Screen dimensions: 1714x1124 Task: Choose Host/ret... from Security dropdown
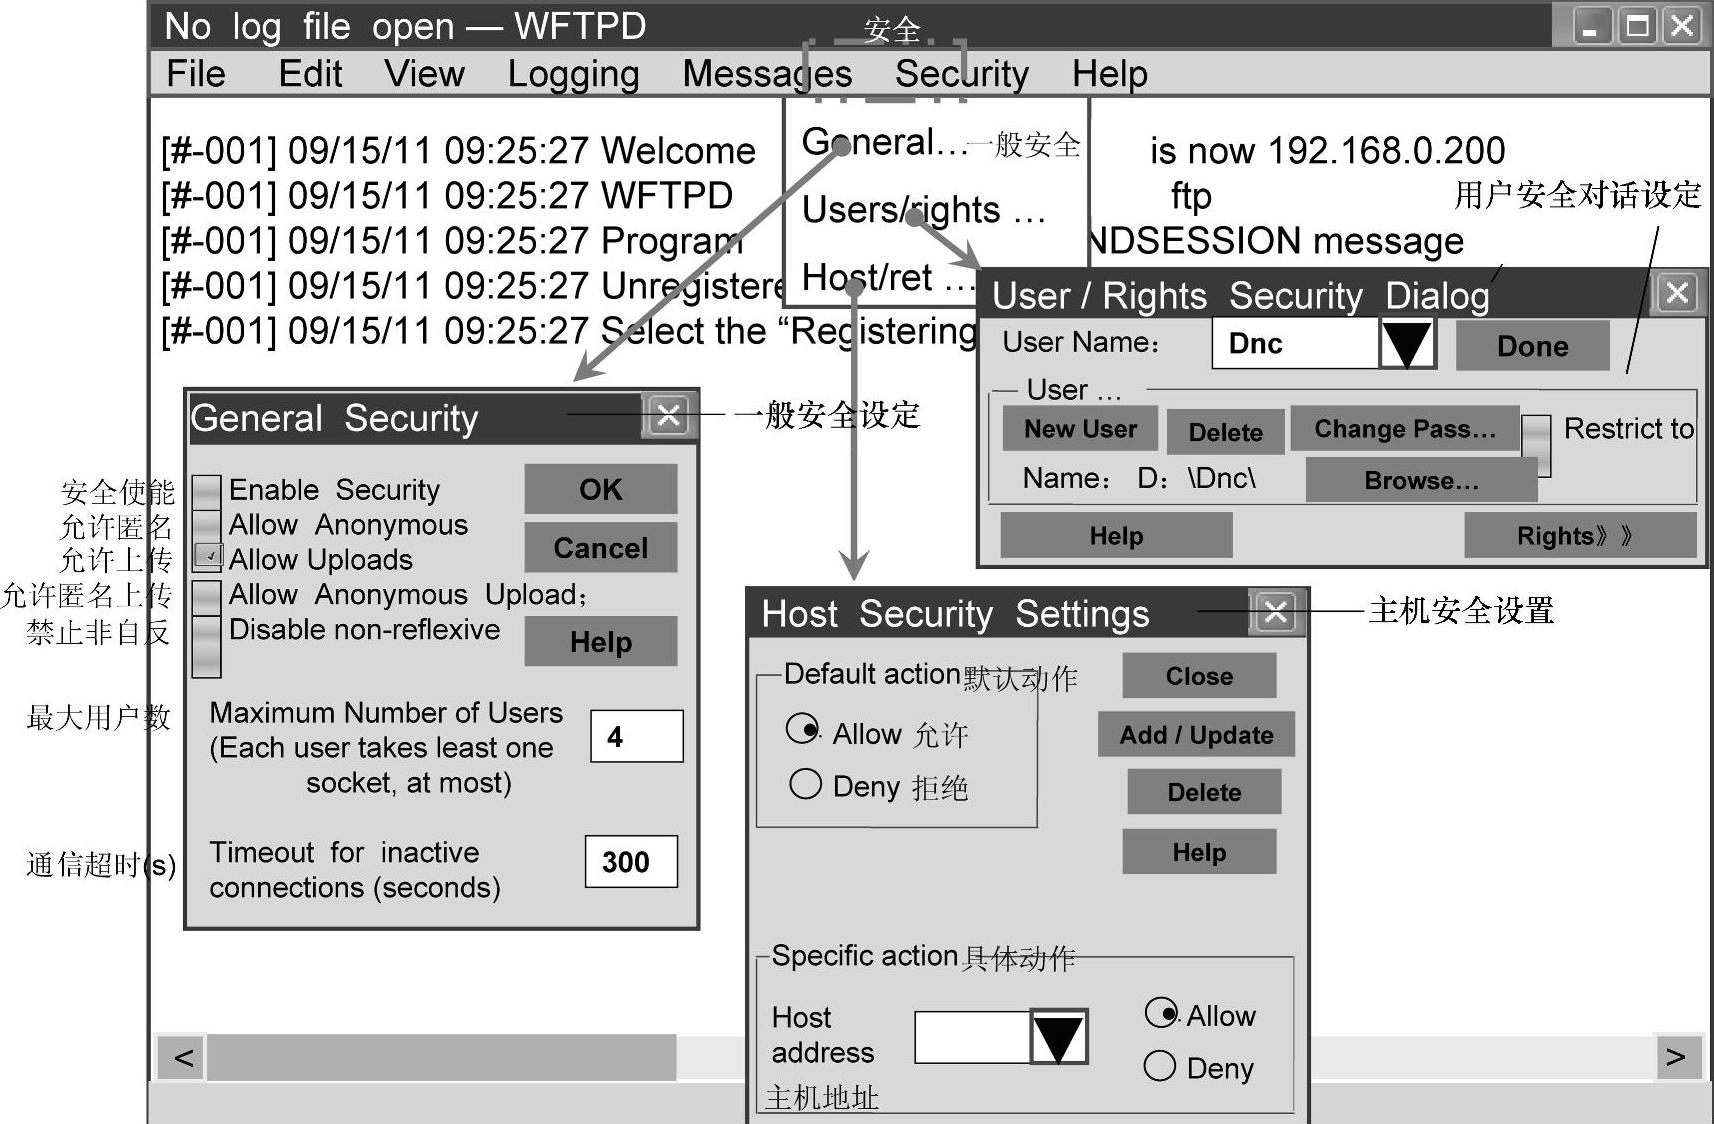887,276
